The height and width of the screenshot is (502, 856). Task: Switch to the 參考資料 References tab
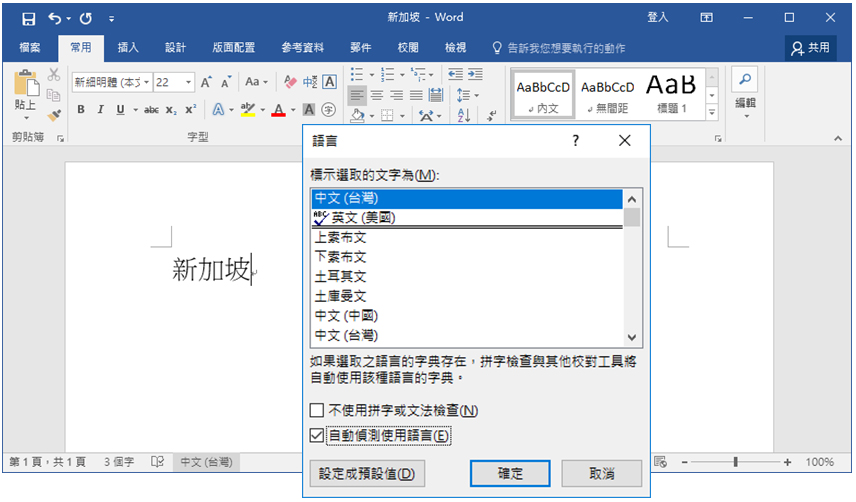click(302, 47)
